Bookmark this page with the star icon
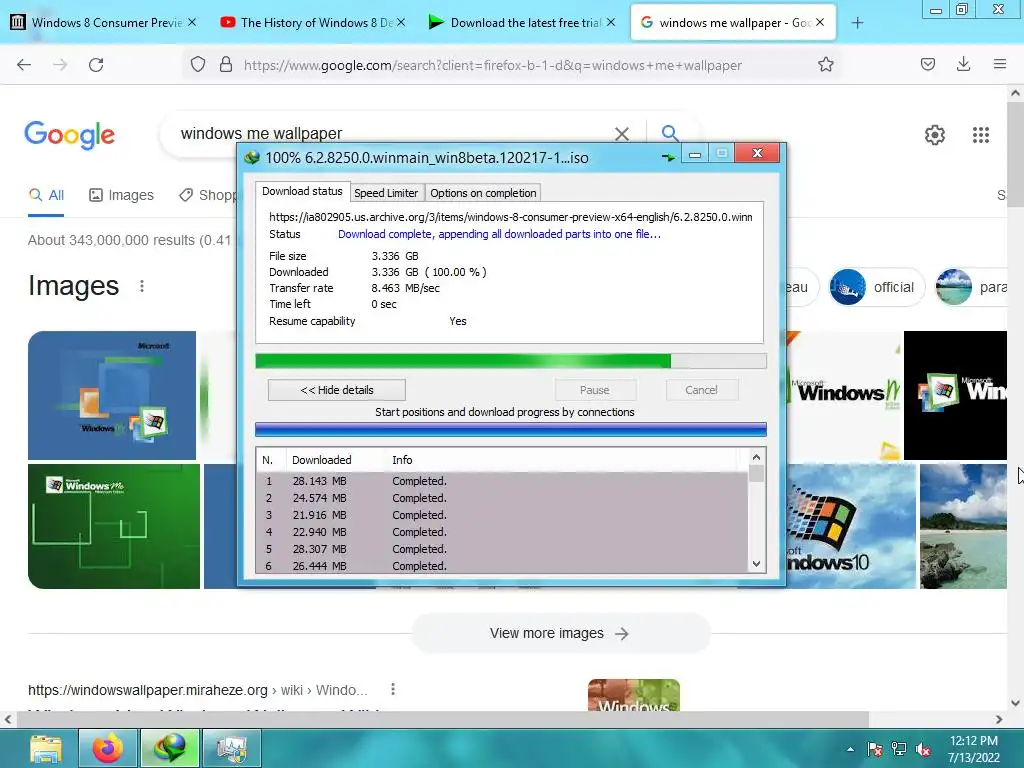 tap(826, 64)
